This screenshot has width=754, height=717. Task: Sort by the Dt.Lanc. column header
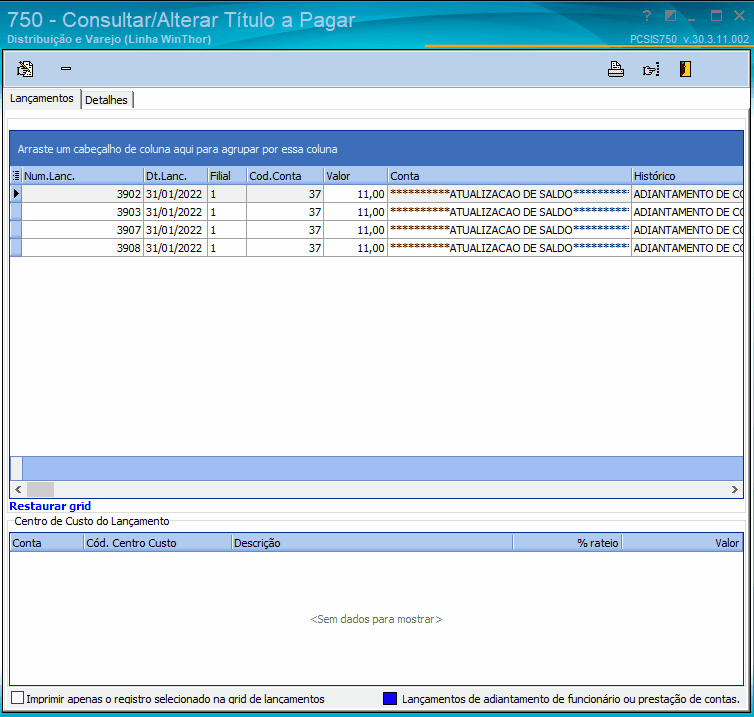tap(176, 176)
